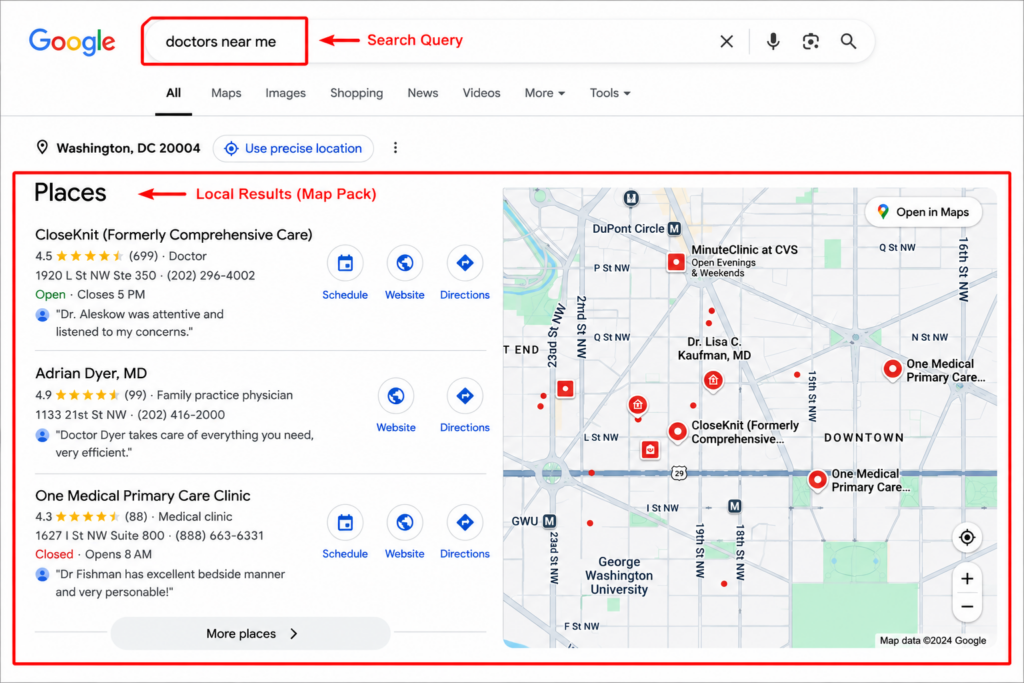1024x683 pixels.
Task: Click the address '1133 21st St NW'
Action: click(81, 415)
